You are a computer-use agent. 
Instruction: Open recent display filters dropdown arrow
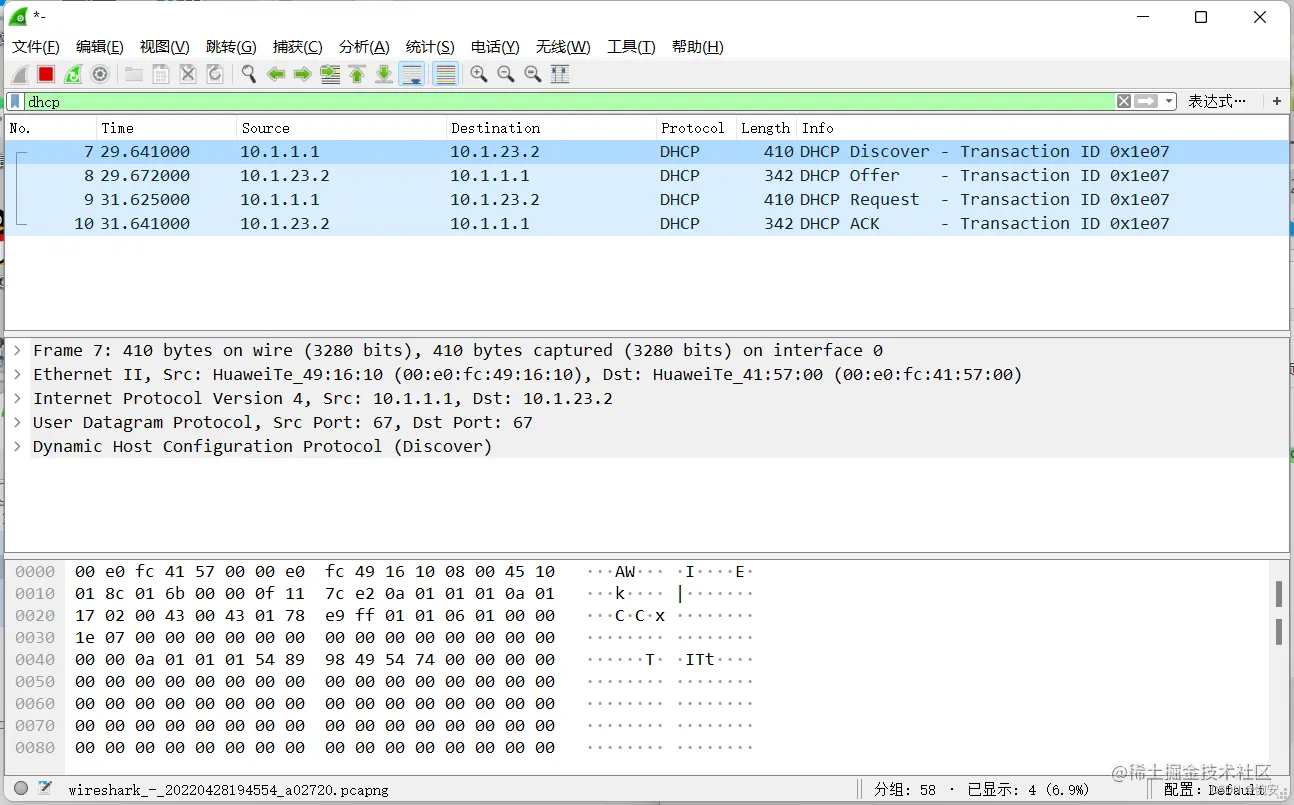pyautogui.click(x=1169, y=101)
